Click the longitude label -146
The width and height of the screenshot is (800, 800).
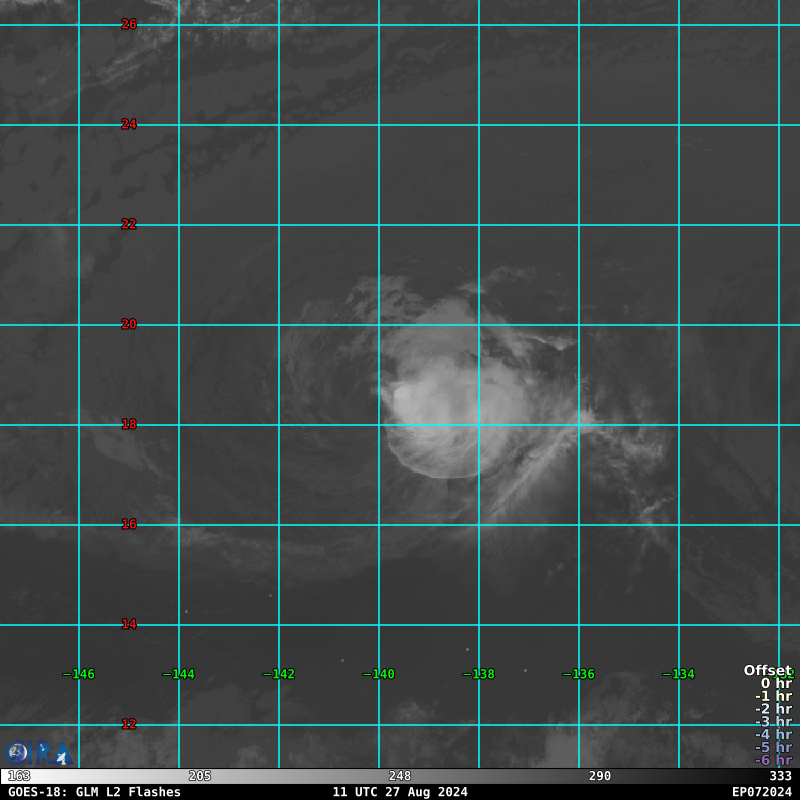point(79,674)
